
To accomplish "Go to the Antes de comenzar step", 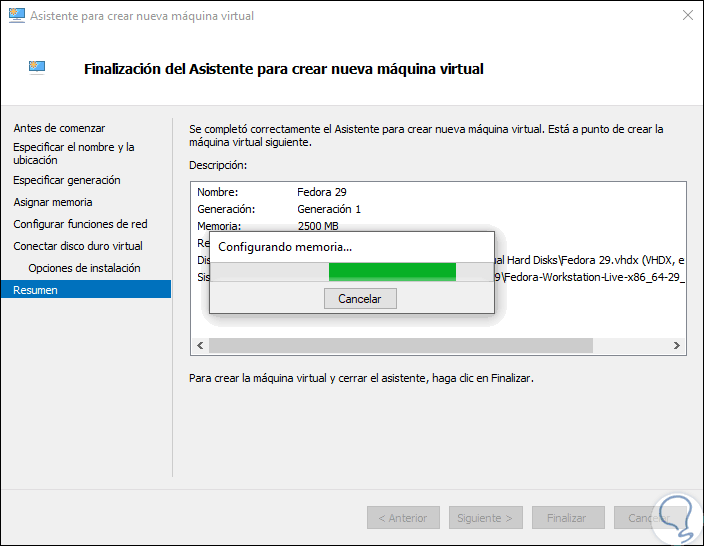I will click(59, 128).
